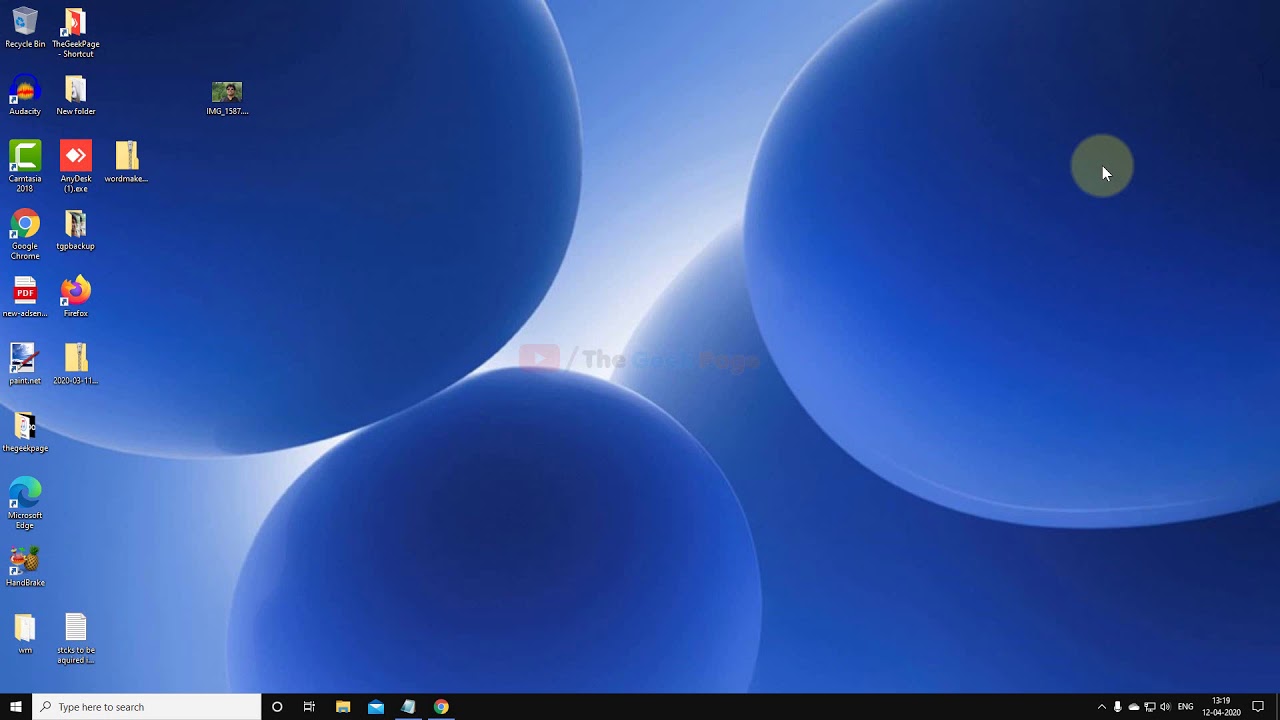Select the wm folder icon
The height and width of the screenshot is (720, 1280).
click(x=25, y=634)
